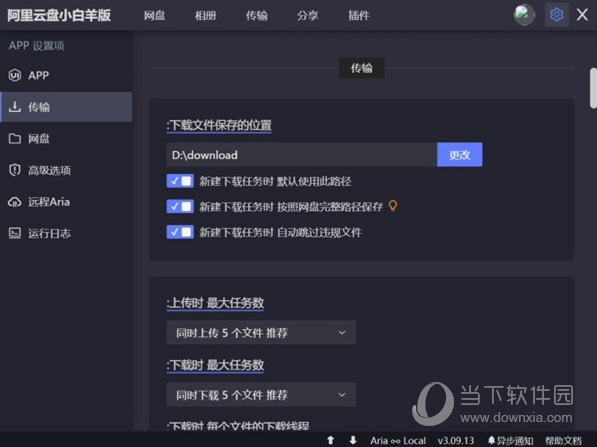Open the 传输 top menu tab

(x=257, y=15)
